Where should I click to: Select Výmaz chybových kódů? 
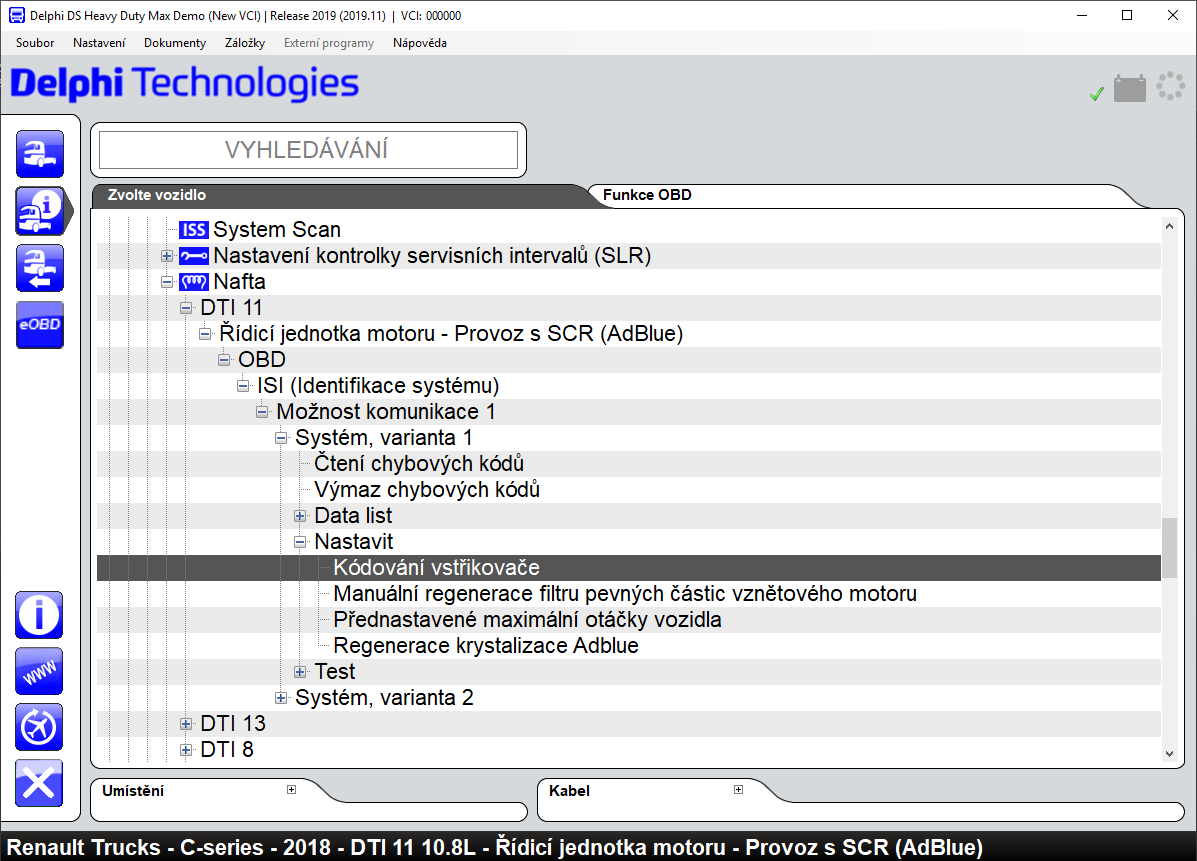428,489
